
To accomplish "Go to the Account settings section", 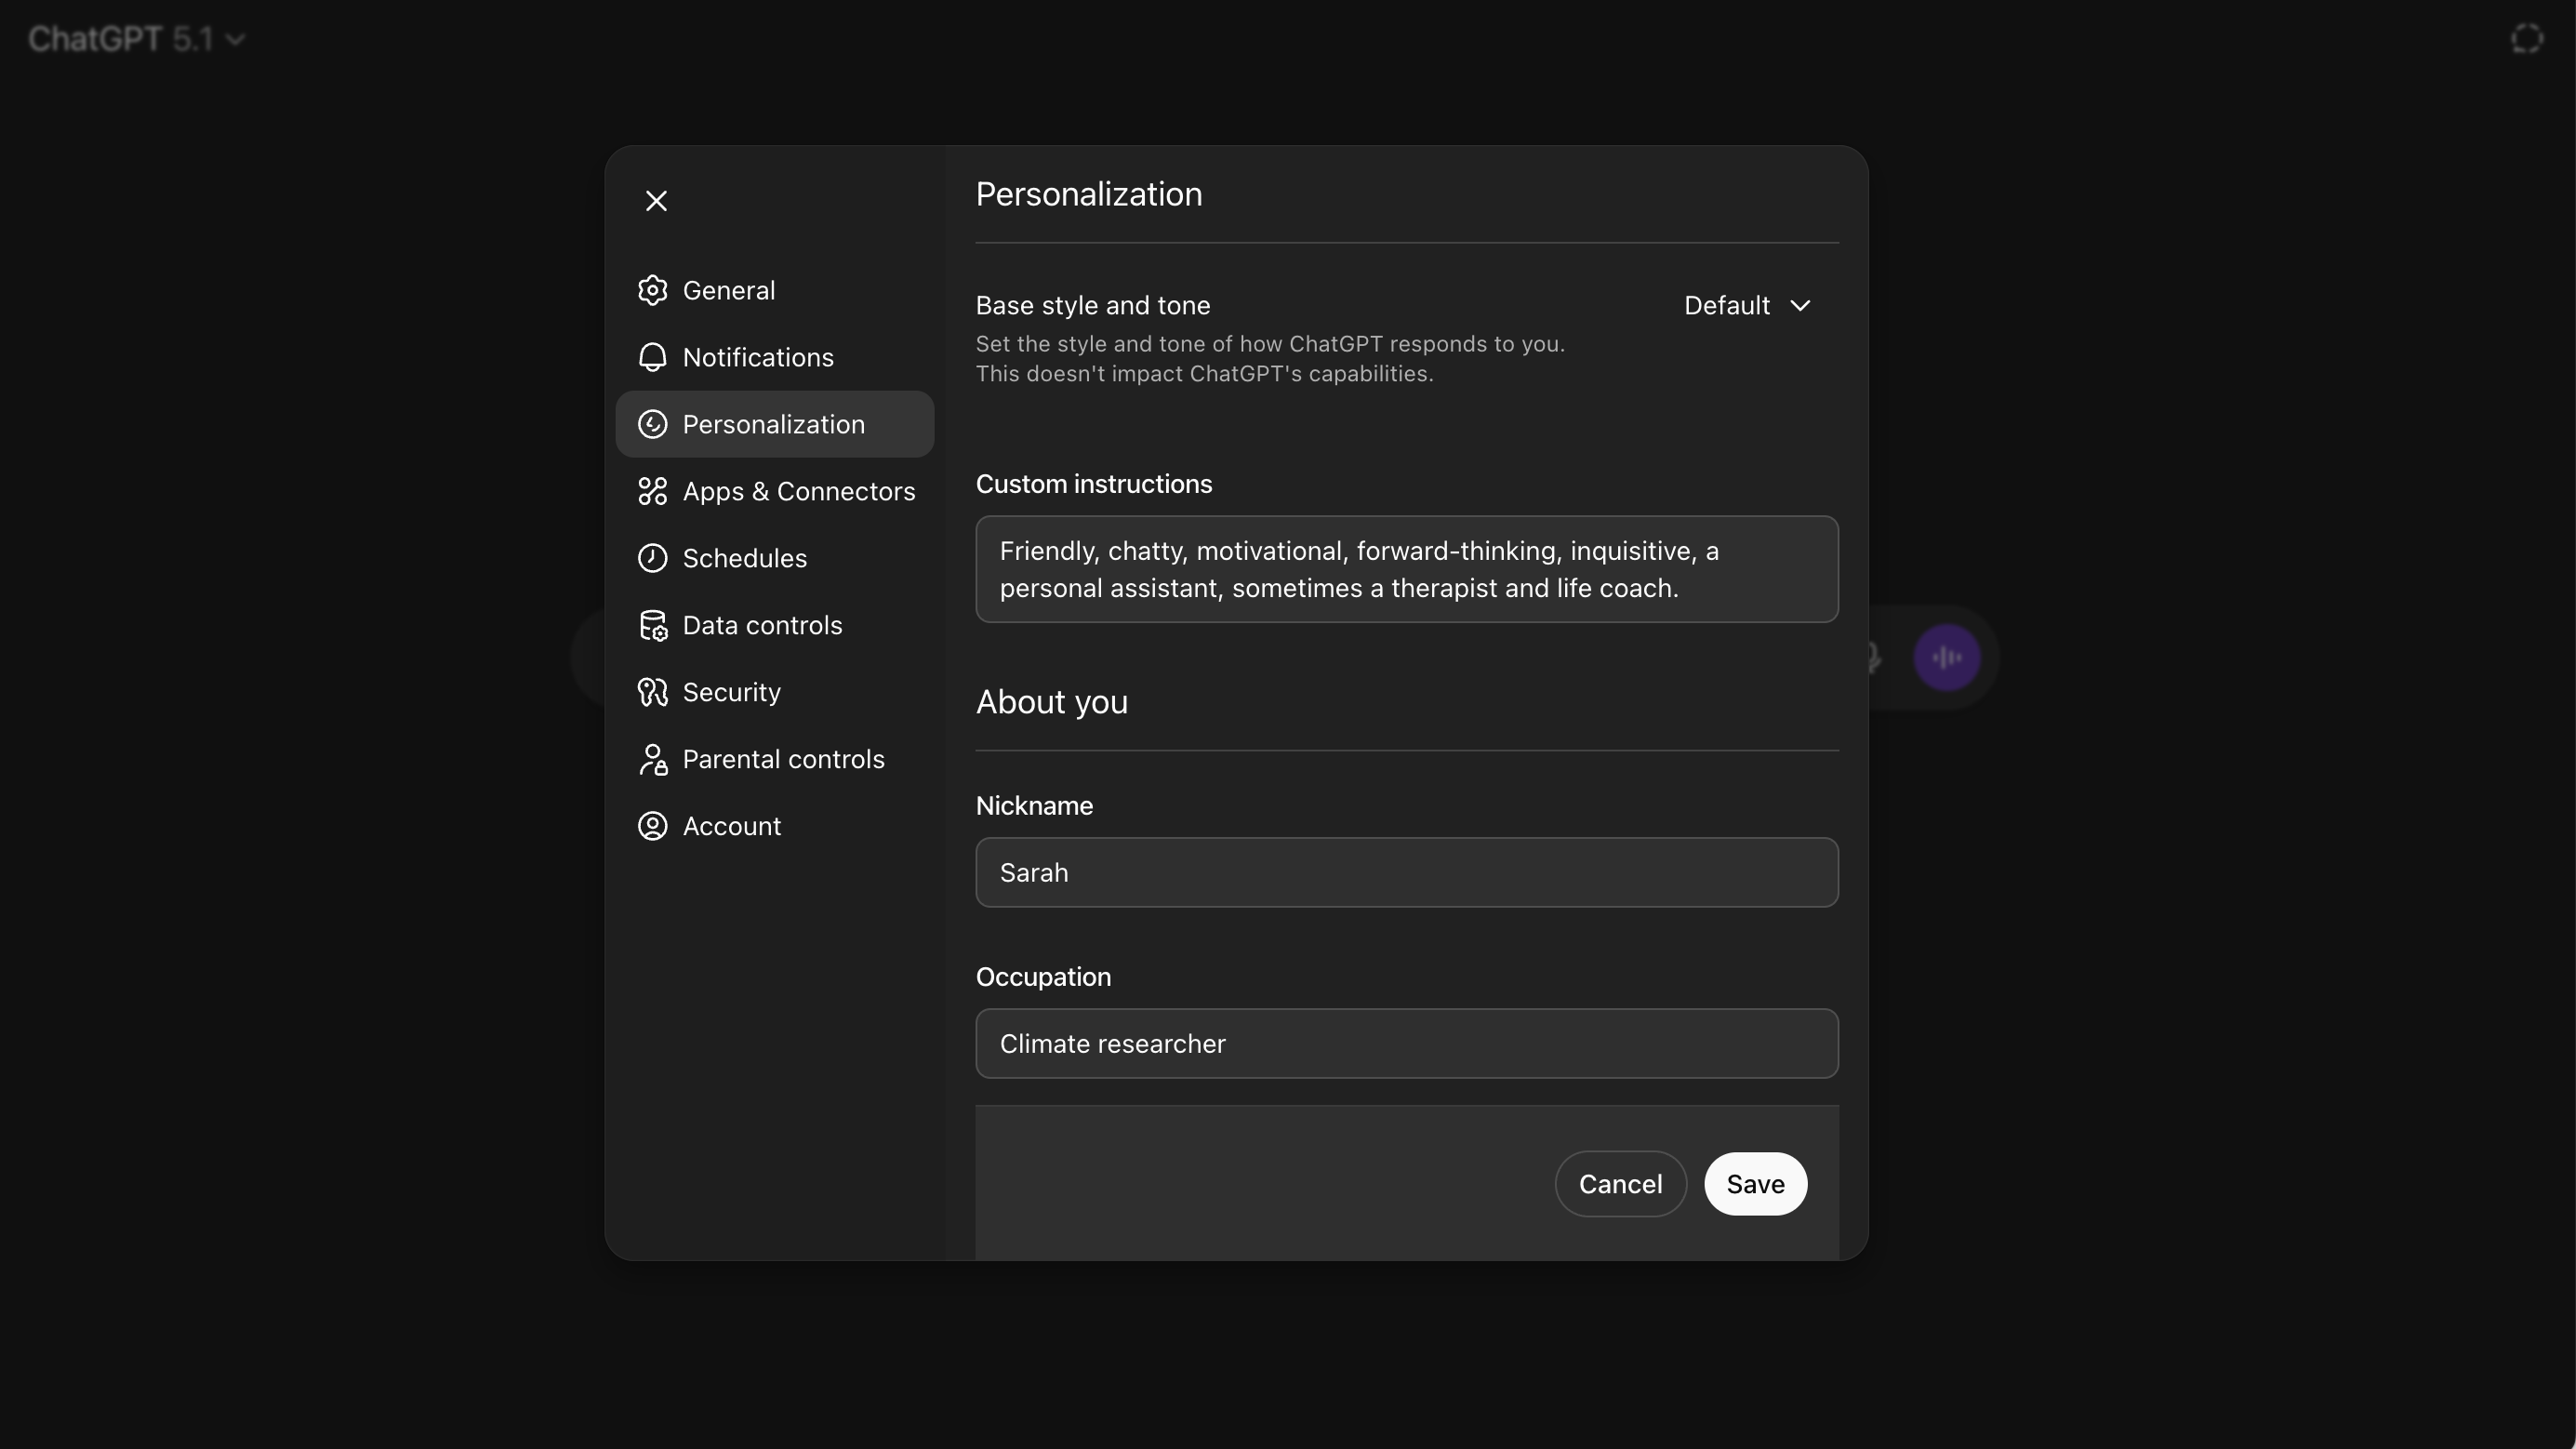I will [731, 826].
